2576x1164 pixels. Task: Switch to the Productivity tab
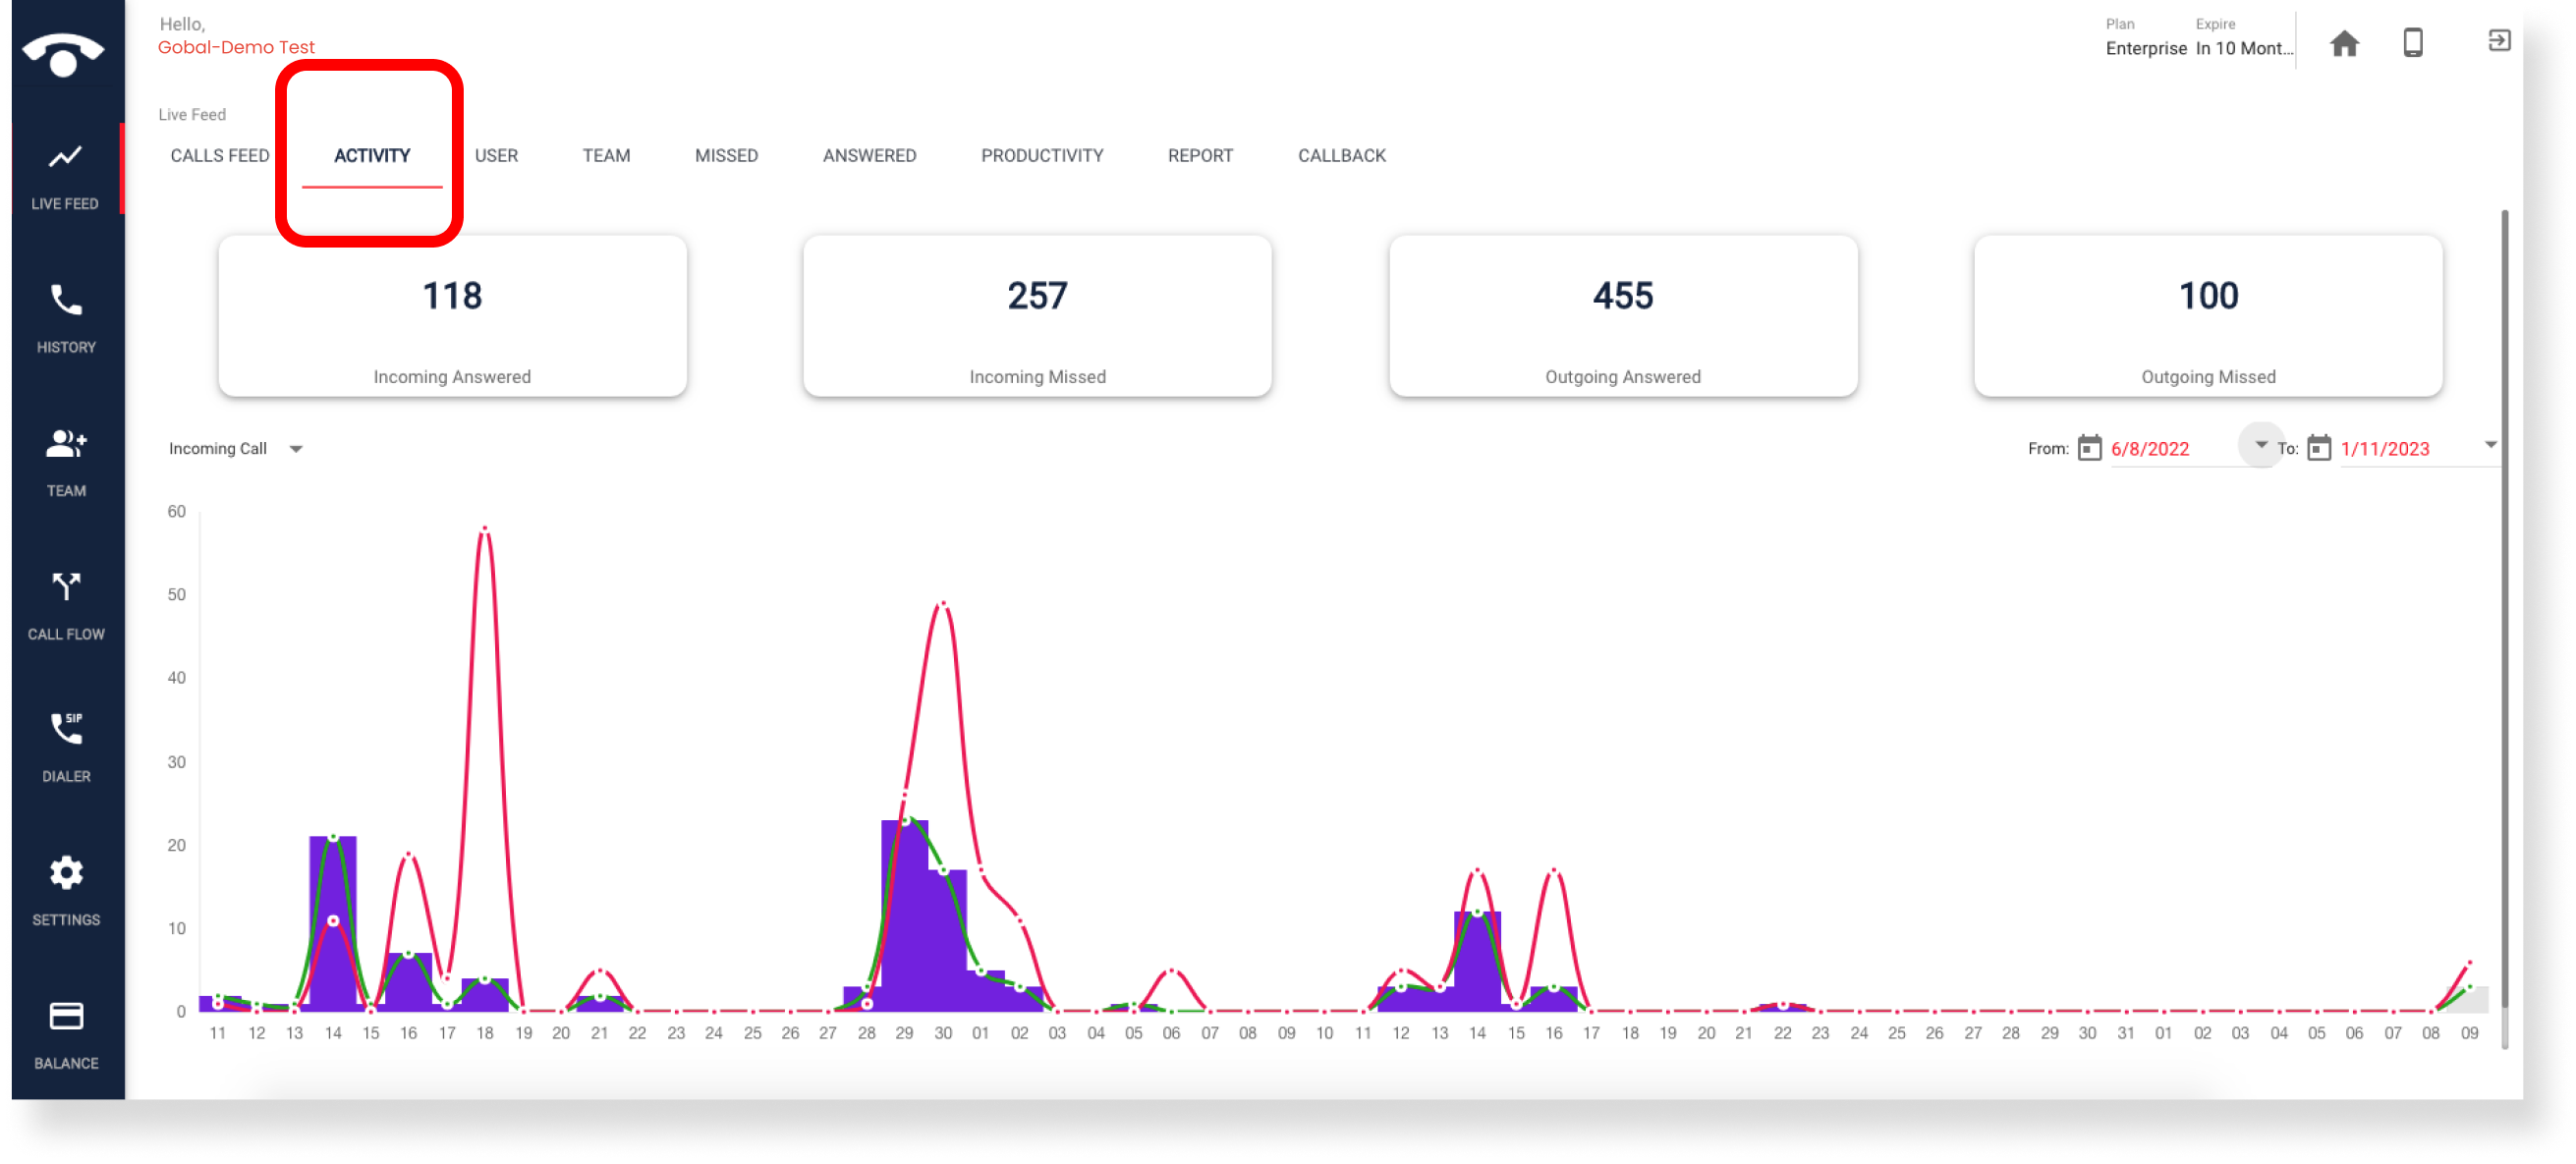pos(1042,155)
